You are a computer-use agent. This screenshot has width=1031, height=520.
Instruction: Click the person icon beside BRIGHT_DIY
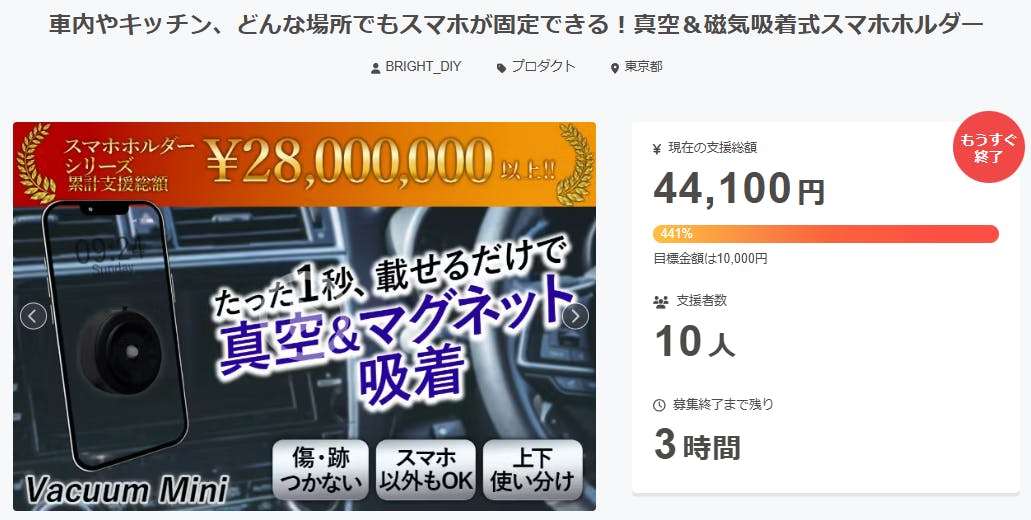375,68
